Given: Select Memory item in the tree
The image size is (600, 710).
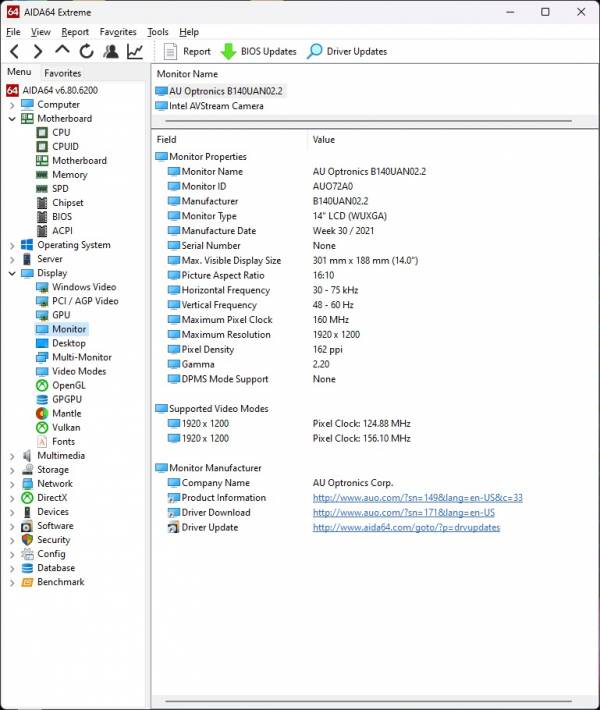Looking at the screenshot, I should 69,175.
